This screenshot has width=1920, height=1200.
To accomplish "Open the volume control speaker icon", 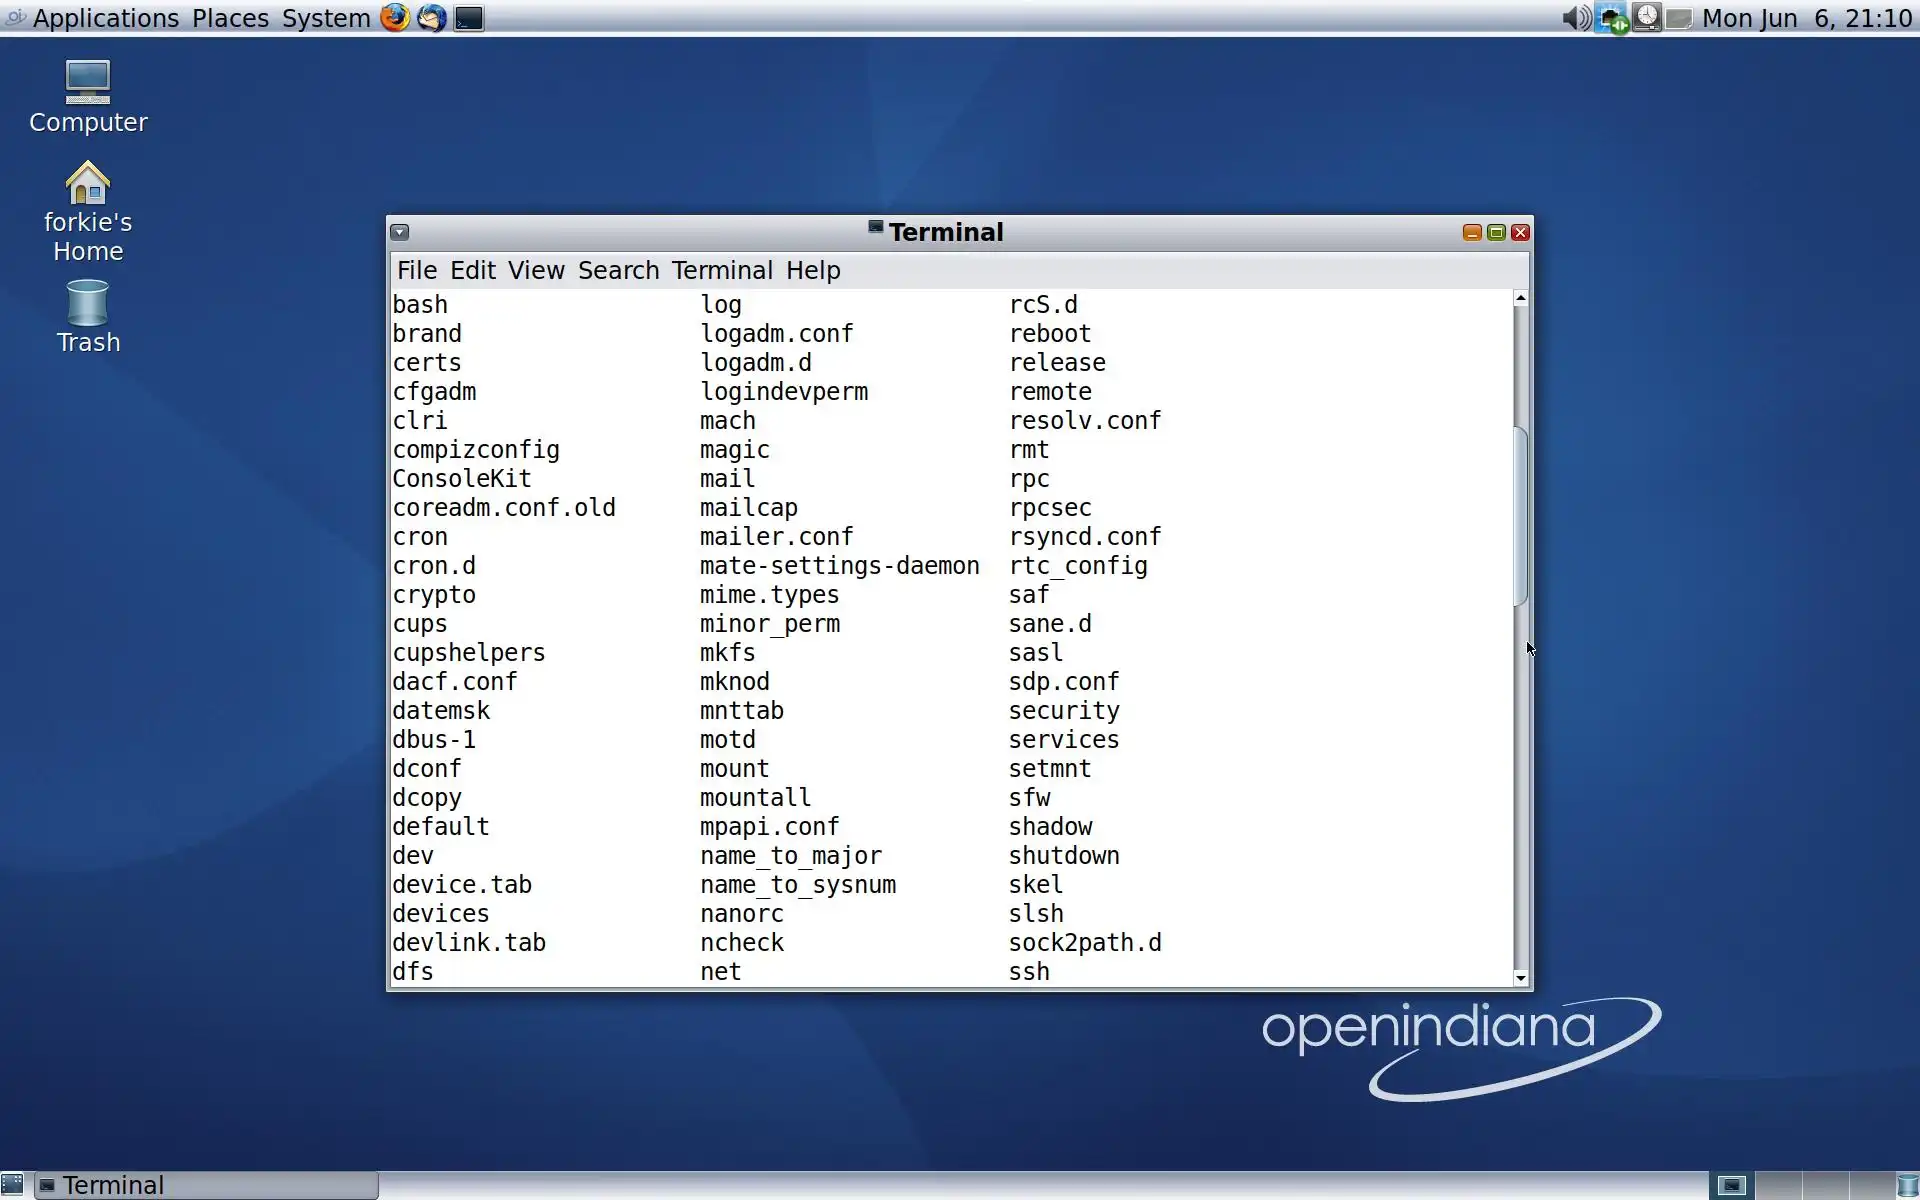I will tap(1575, 18).
